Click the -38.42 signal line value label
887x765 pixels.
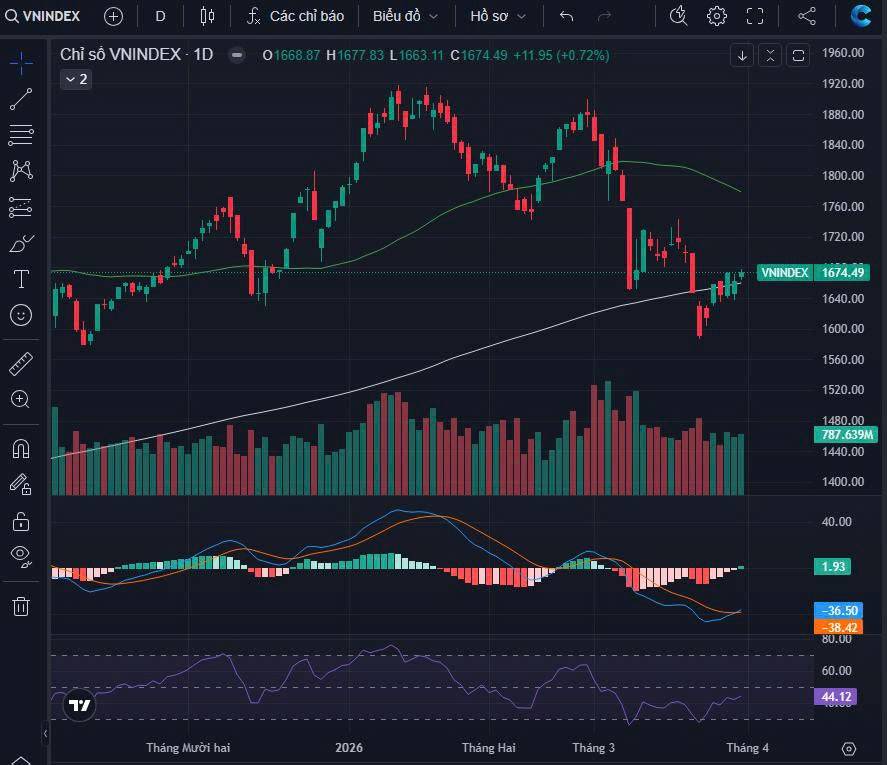pyautogui.click(x=838, y=627)
